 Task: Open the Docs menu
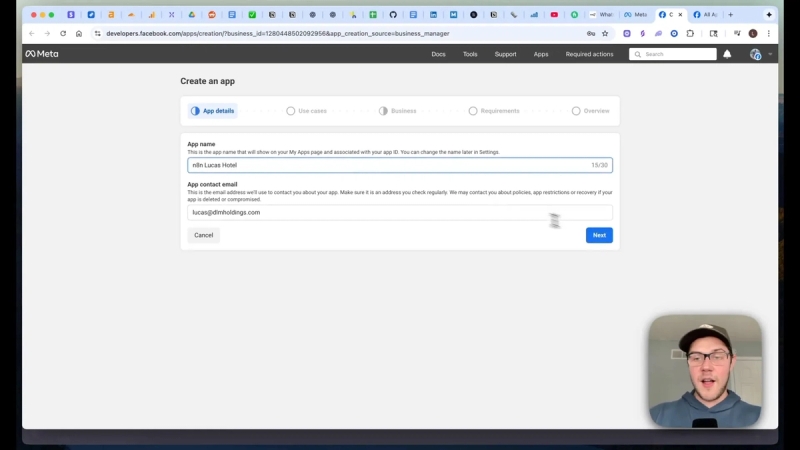[x=438, y=54]
